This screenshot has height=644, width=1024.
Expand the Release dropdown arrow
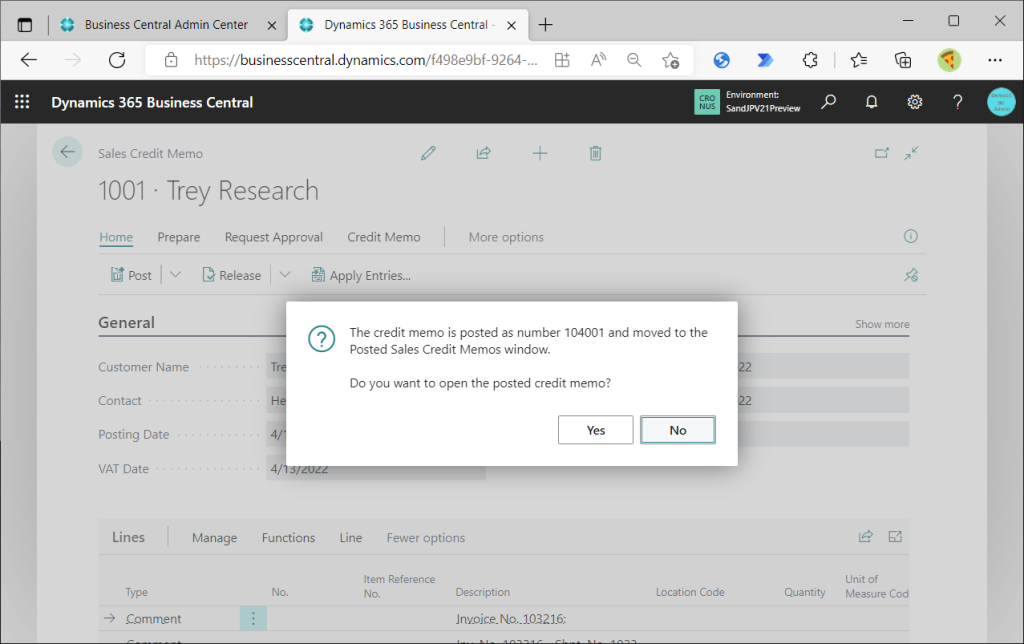tap(285, 275)
